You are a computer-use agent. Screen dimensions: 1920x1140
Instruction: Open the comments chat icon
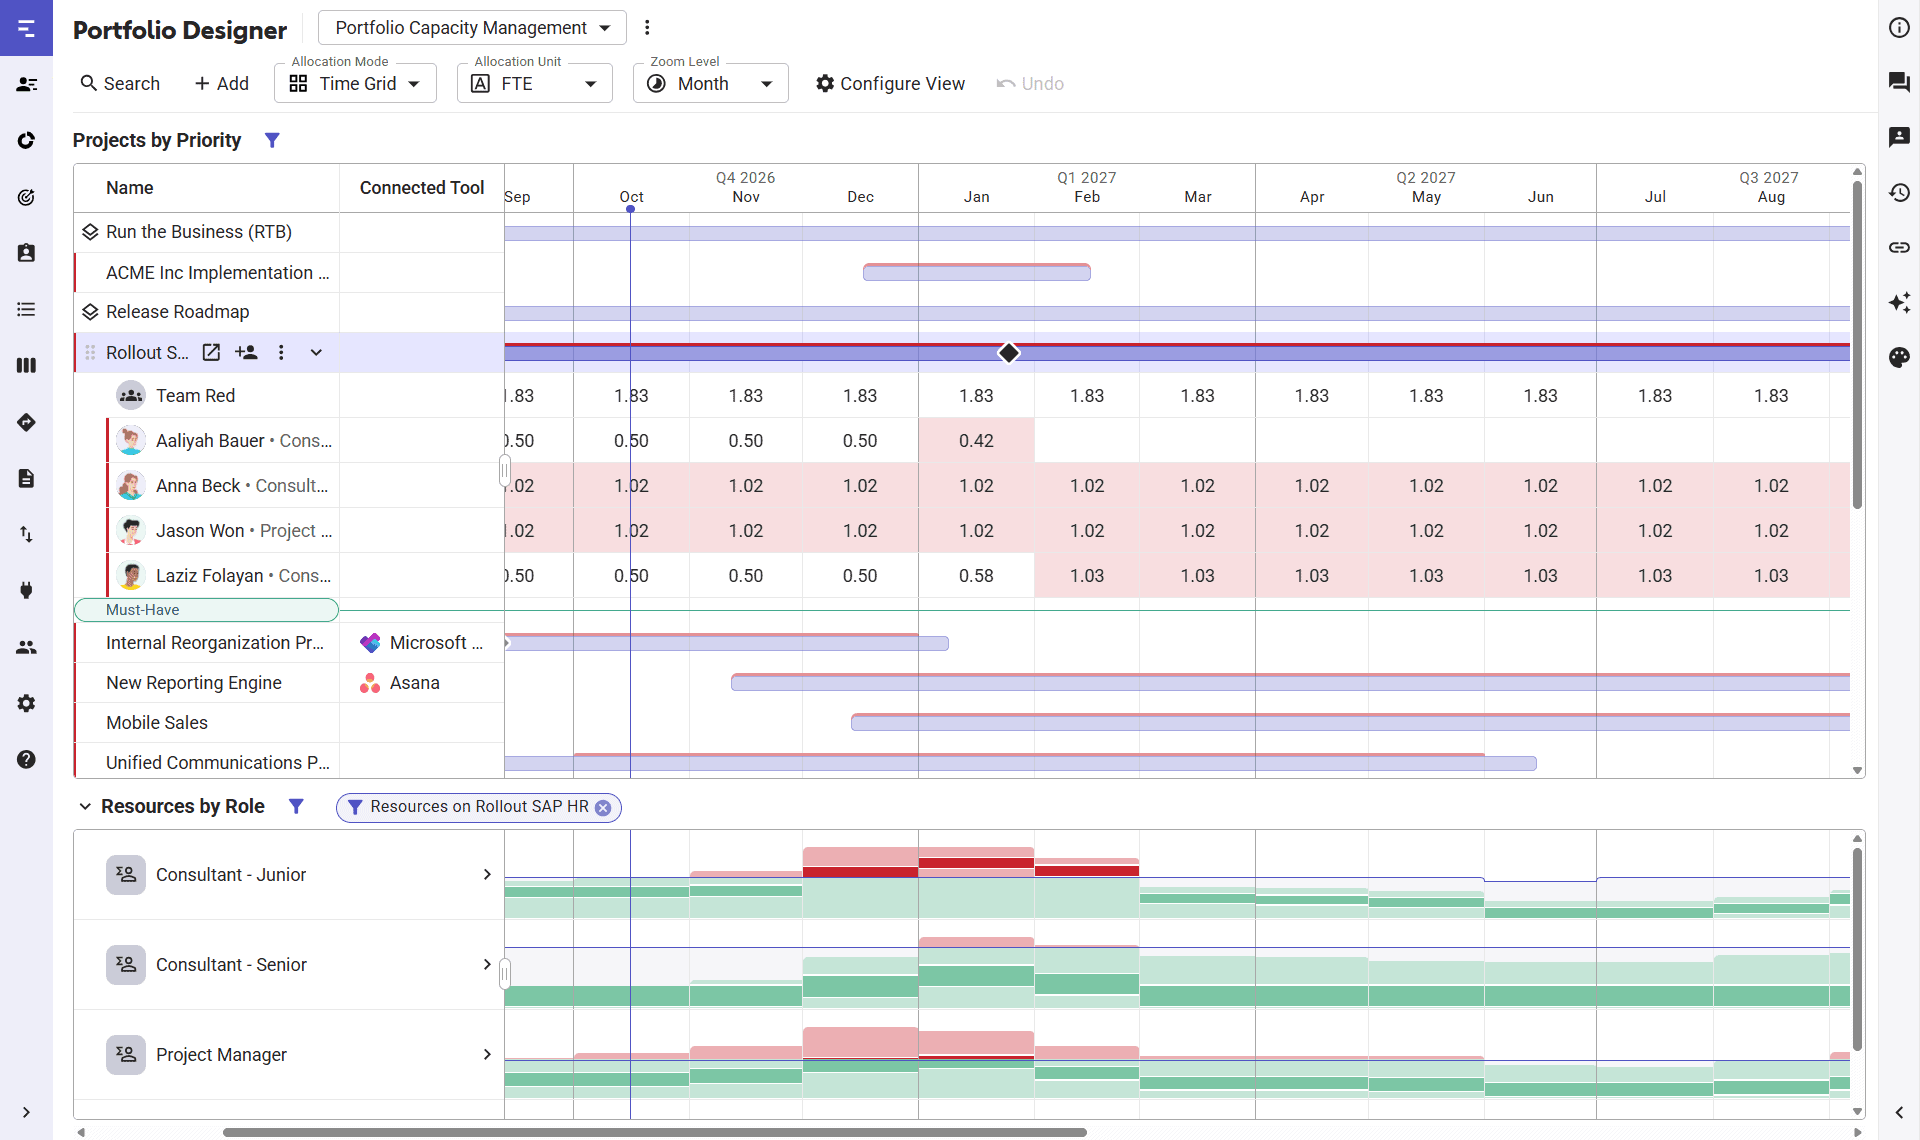[1899, 82]
